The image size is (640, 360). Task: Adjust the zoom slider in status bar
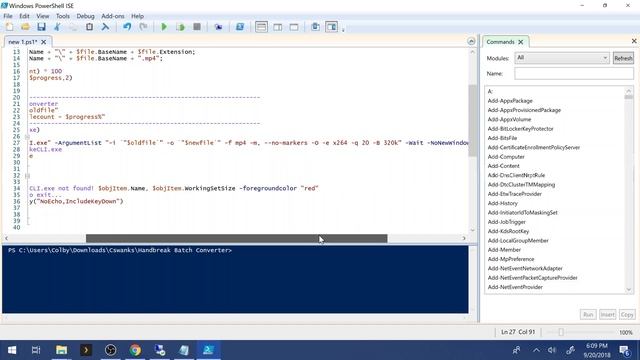[x=561, y=333]
